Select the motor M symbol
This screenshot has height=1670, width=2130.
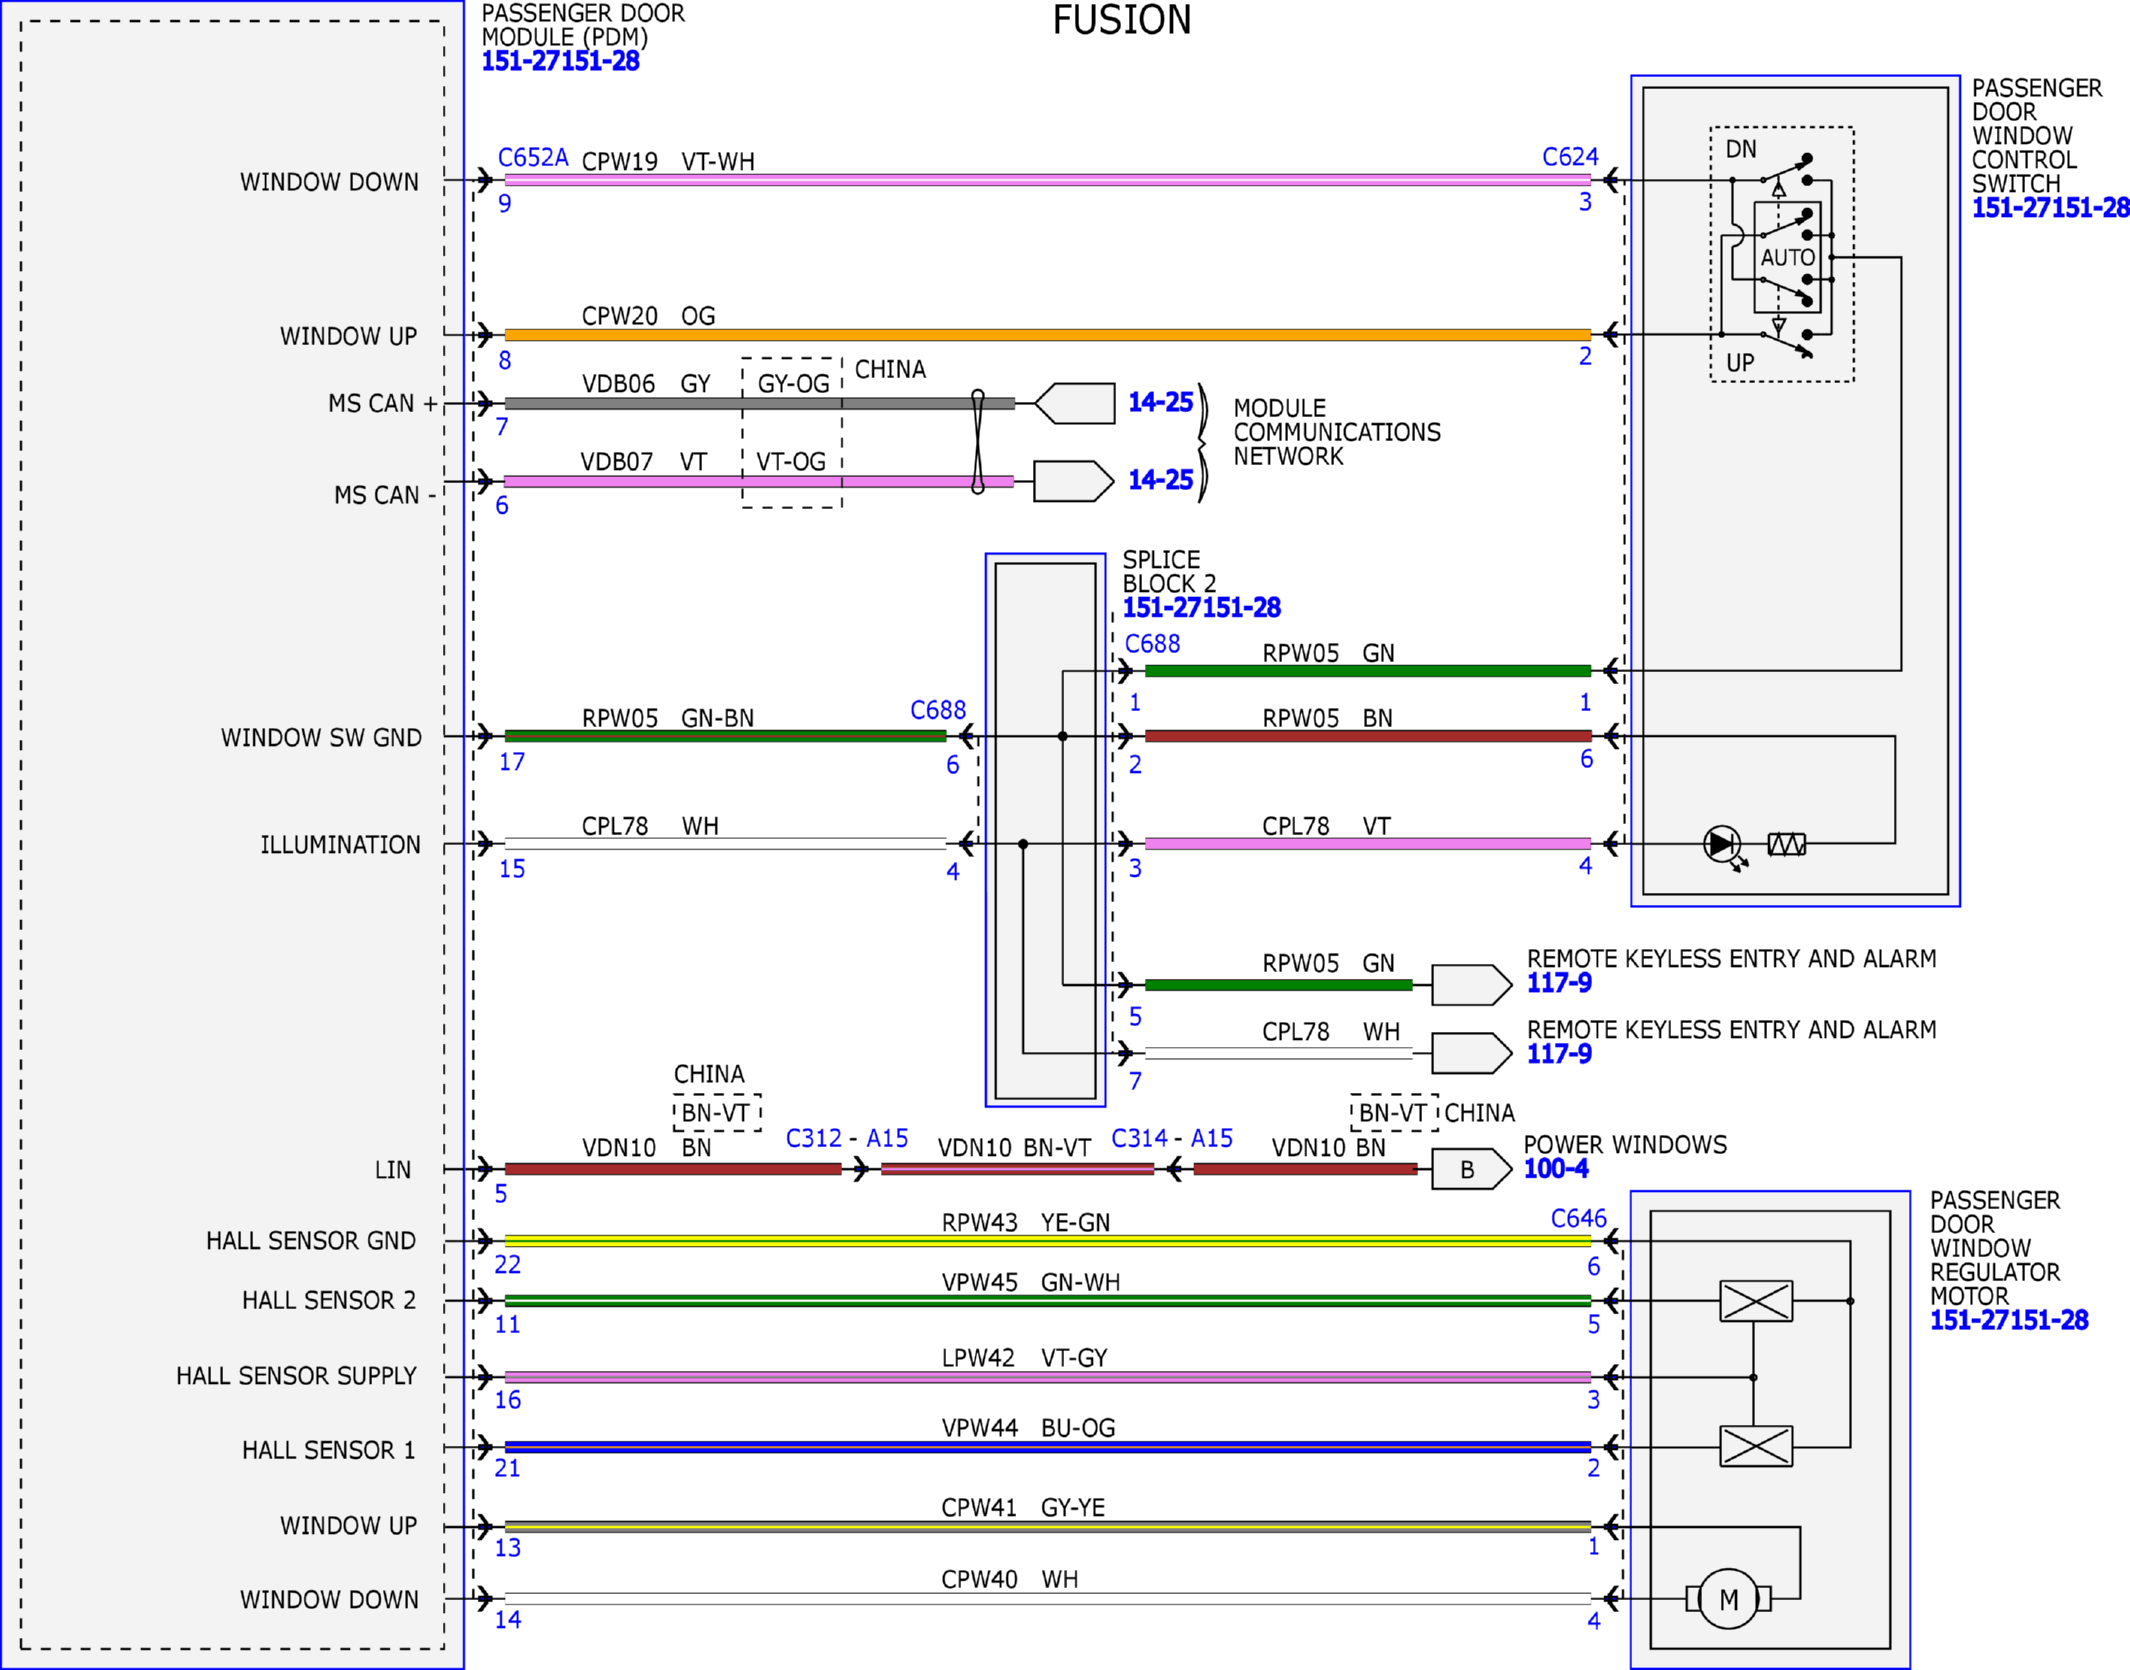pos(1728,1599)
